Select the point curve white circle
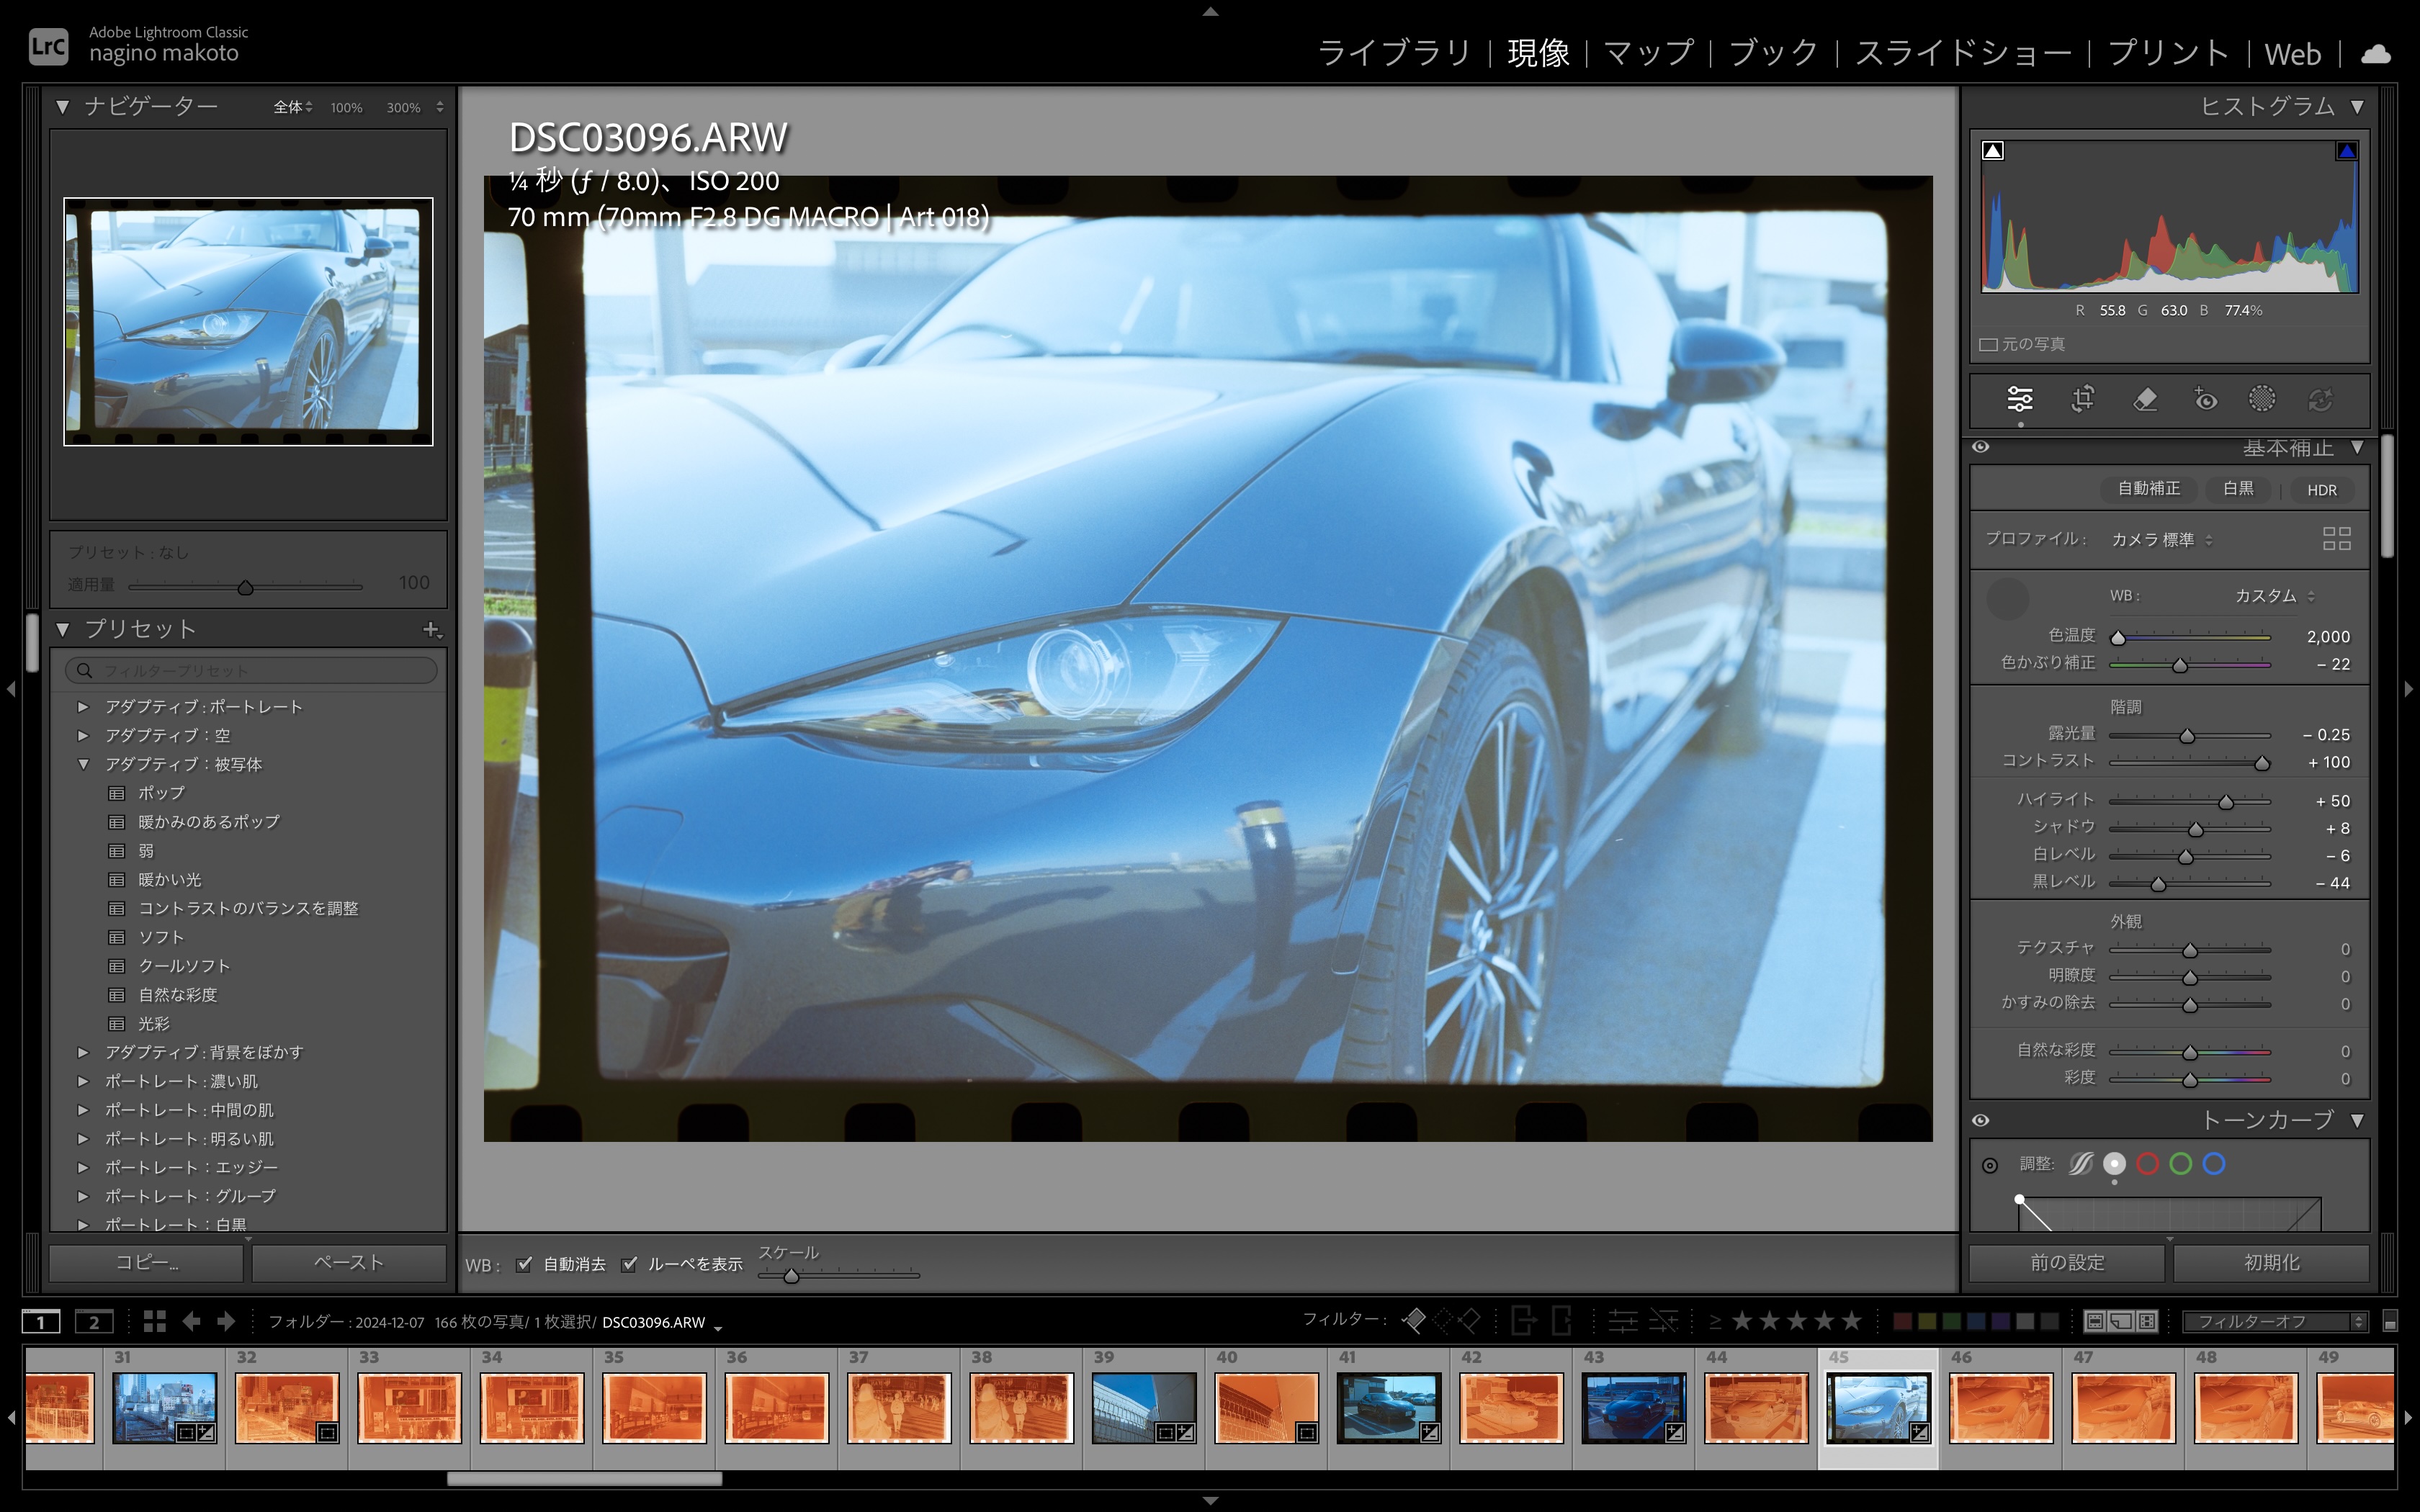The width and height of the screenshot is (2420, 1512). (2114, 1163)
